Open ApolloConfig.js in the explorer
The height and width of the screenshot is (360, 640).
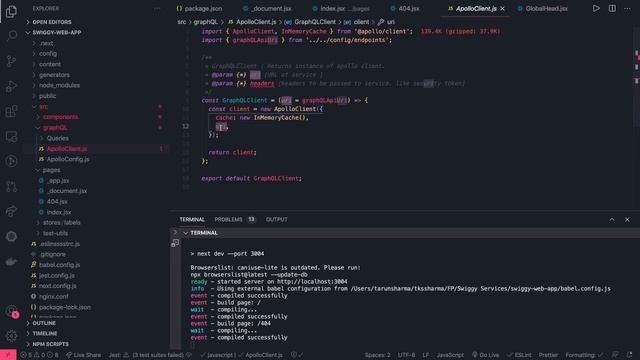coord(97,159)
